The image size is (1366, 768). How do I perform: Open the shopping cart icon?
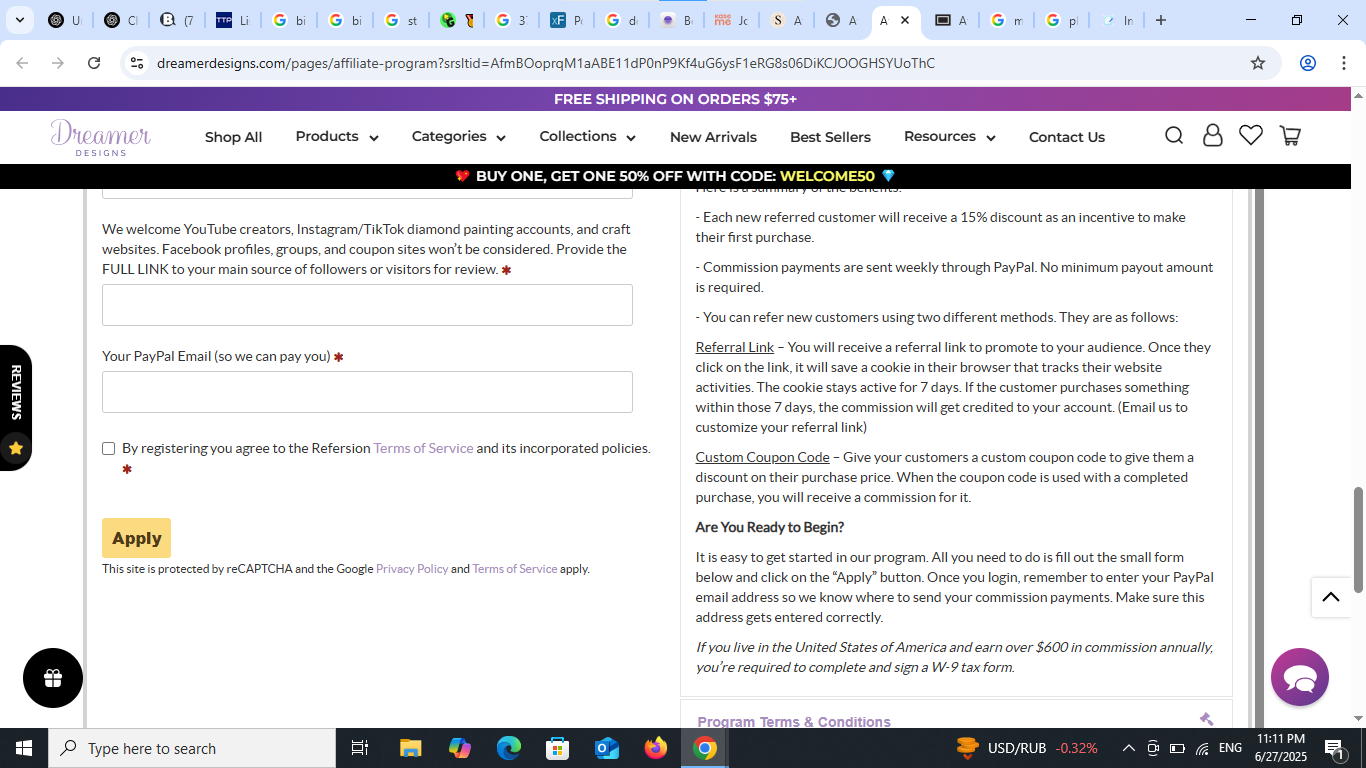(1290, 135)
